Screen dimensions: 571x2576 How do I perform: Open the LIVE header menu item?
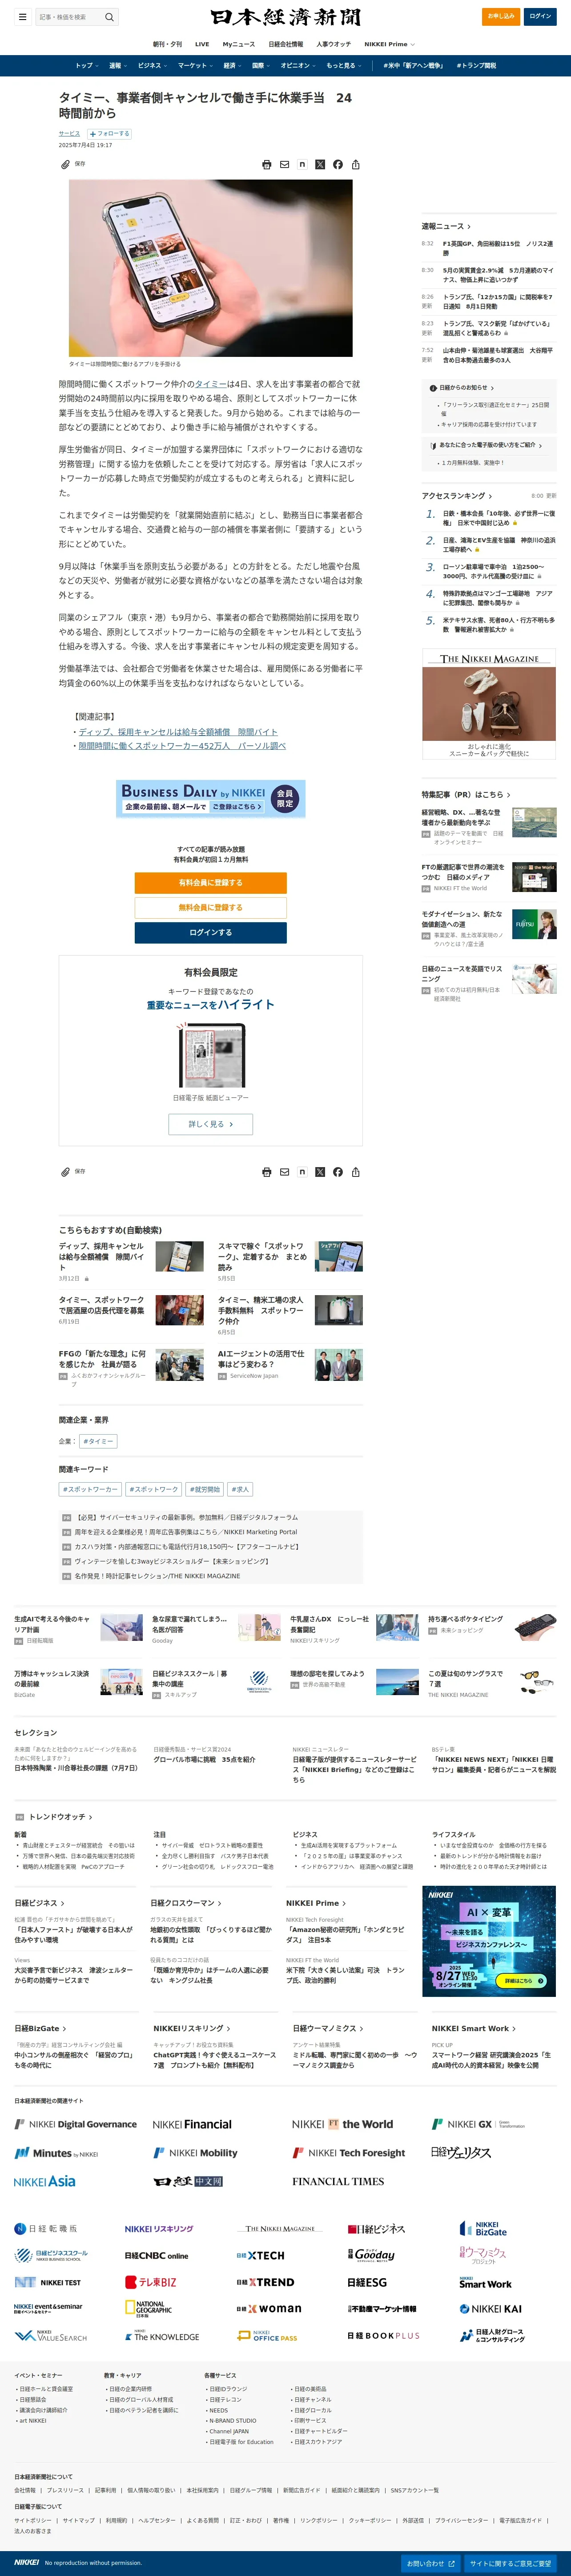pos(202,44)
